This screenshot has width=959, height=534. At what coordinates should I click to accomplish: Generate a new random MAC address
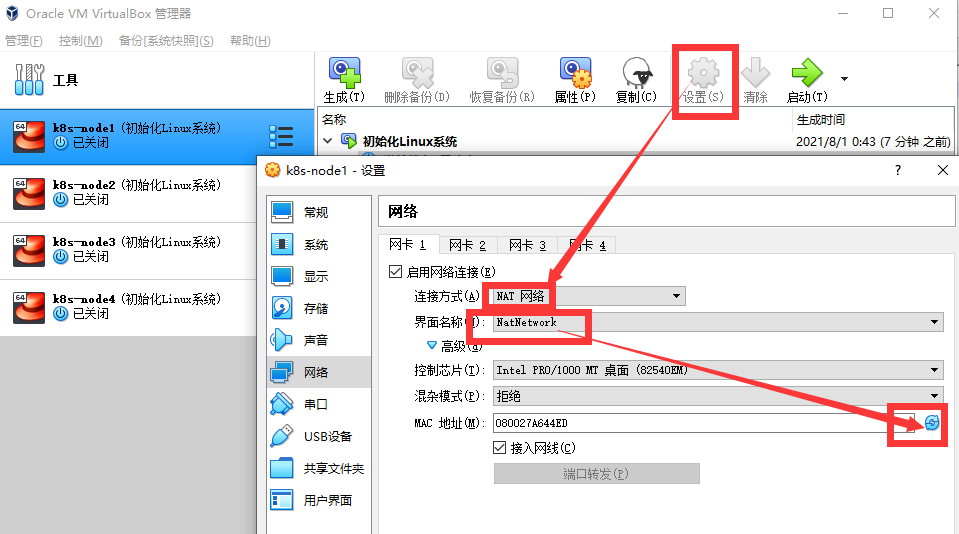point(931,423)
